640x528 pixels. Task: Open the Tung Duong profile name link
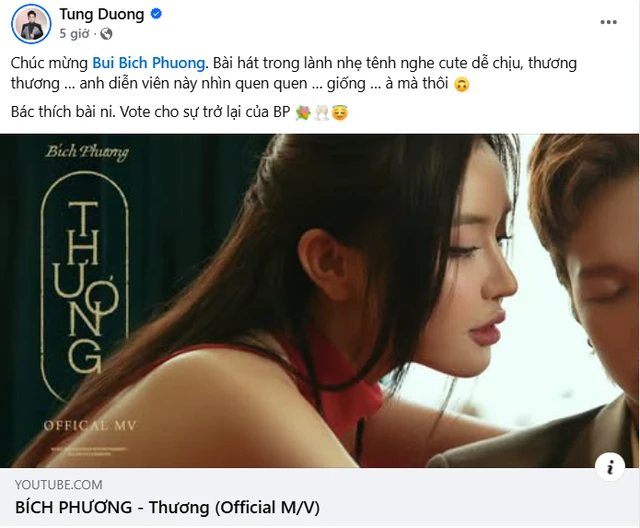coord(102,14)
